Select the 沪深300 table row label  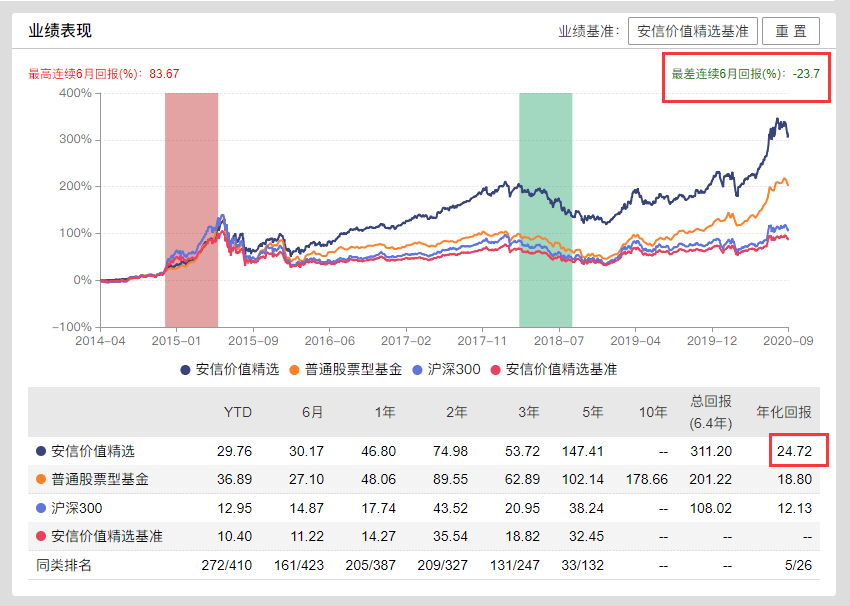coord(76,508)
